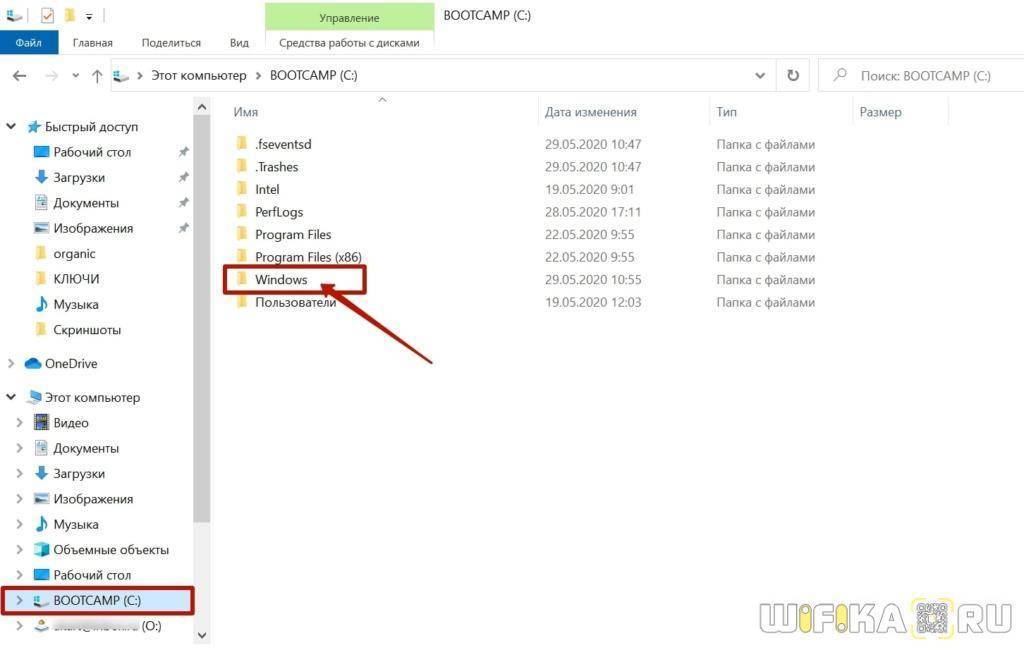Click the Windows folder icon

[241, 280]
